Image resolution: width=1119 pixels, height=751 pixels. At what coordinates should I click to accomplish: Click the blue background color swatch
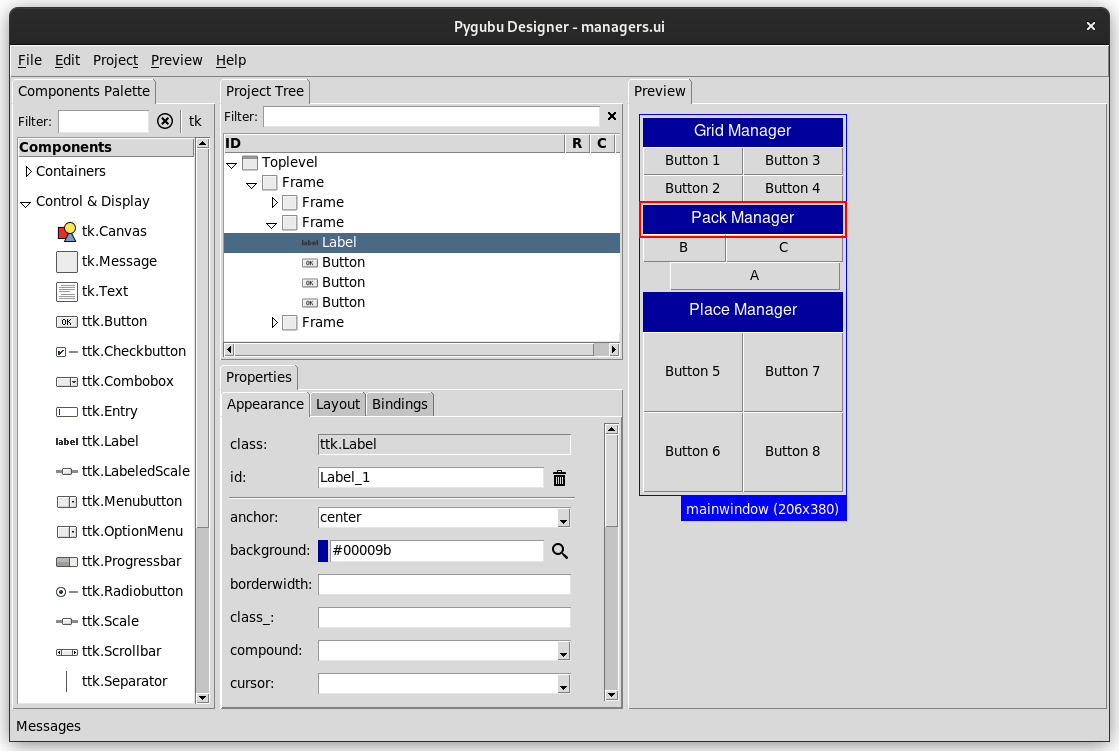point(323,550)
